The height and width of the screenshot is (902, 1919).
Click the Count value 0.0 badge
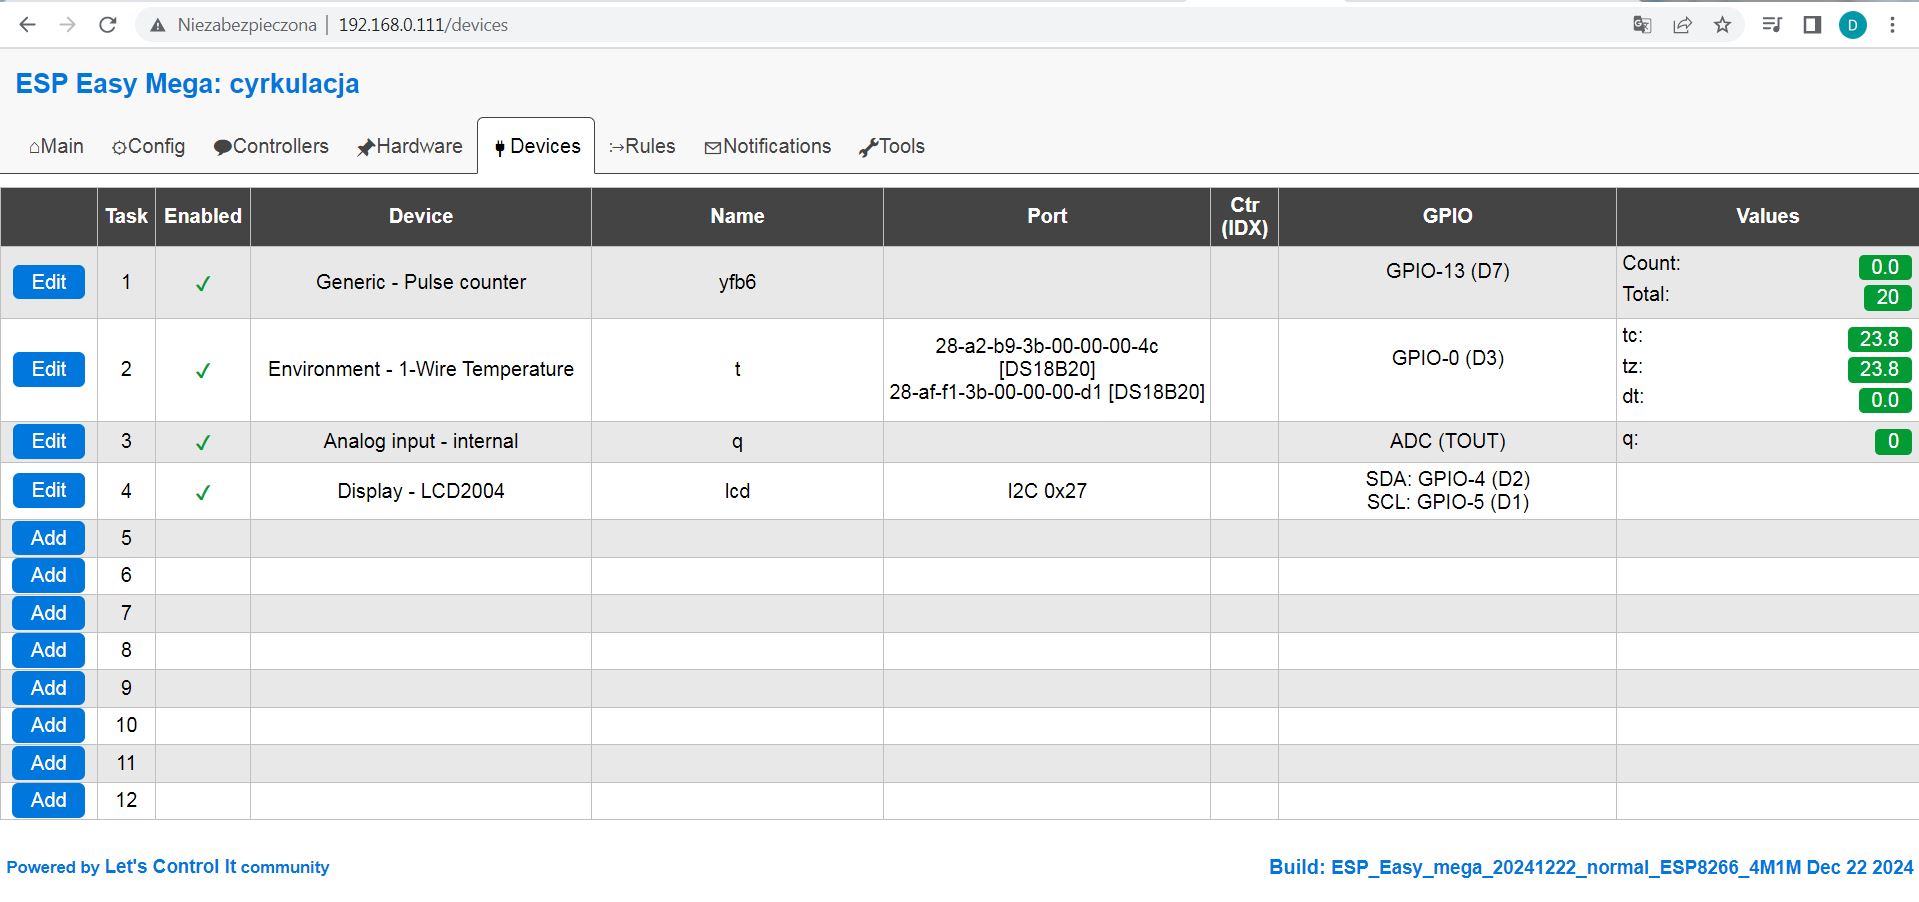[1885, 267]
